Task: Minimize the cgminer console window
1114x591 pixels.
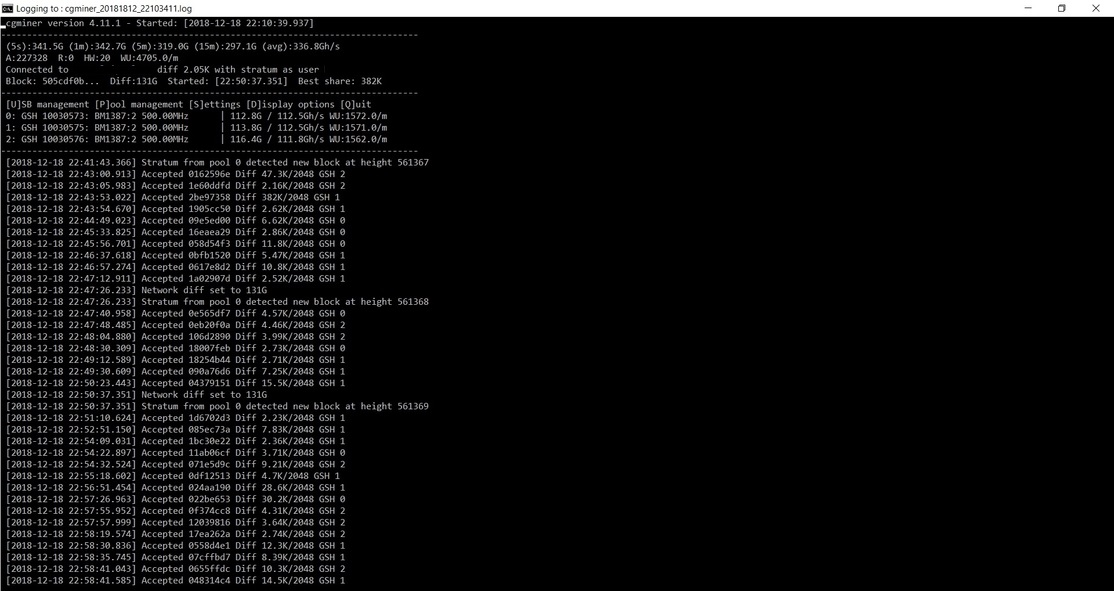Action: (x=1028, y=9)
